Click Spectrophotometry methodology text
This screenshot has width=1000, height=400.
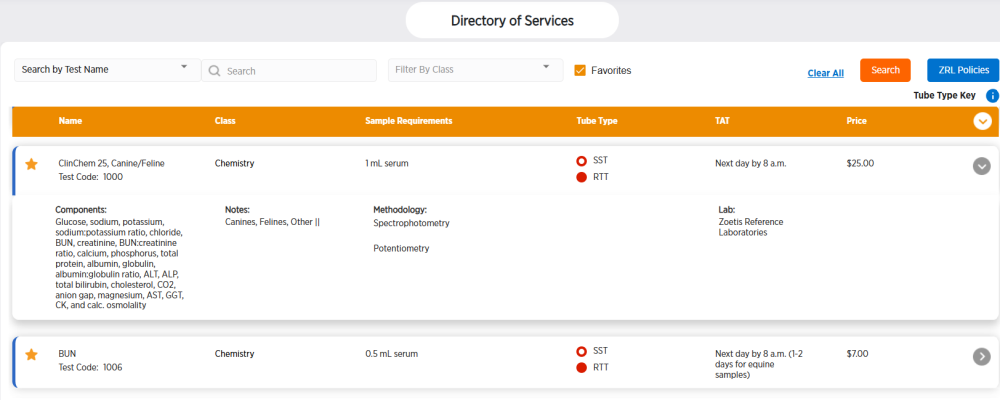pyautogui.click(x=411, y=223)
